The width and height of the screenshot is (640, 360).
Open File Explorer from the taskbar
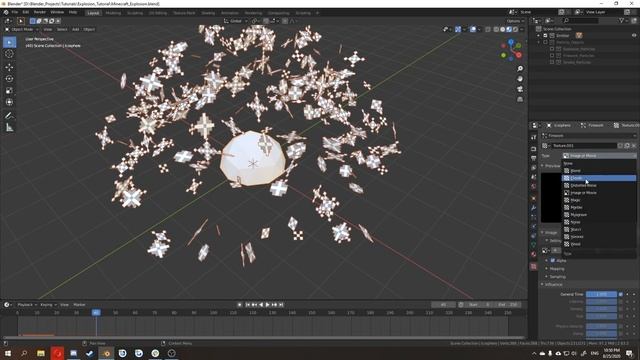pyautogui.click(x=41, y=353)
